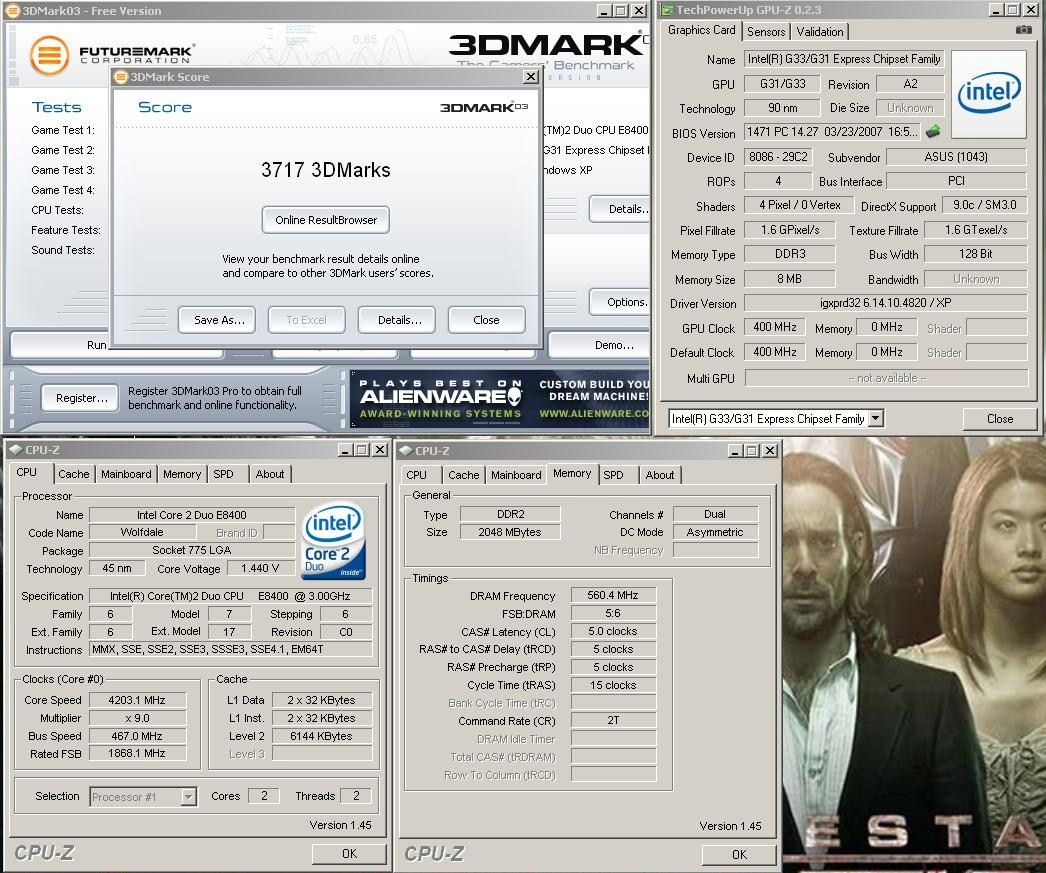Click the Command Rate value 2T

(613, 720)
